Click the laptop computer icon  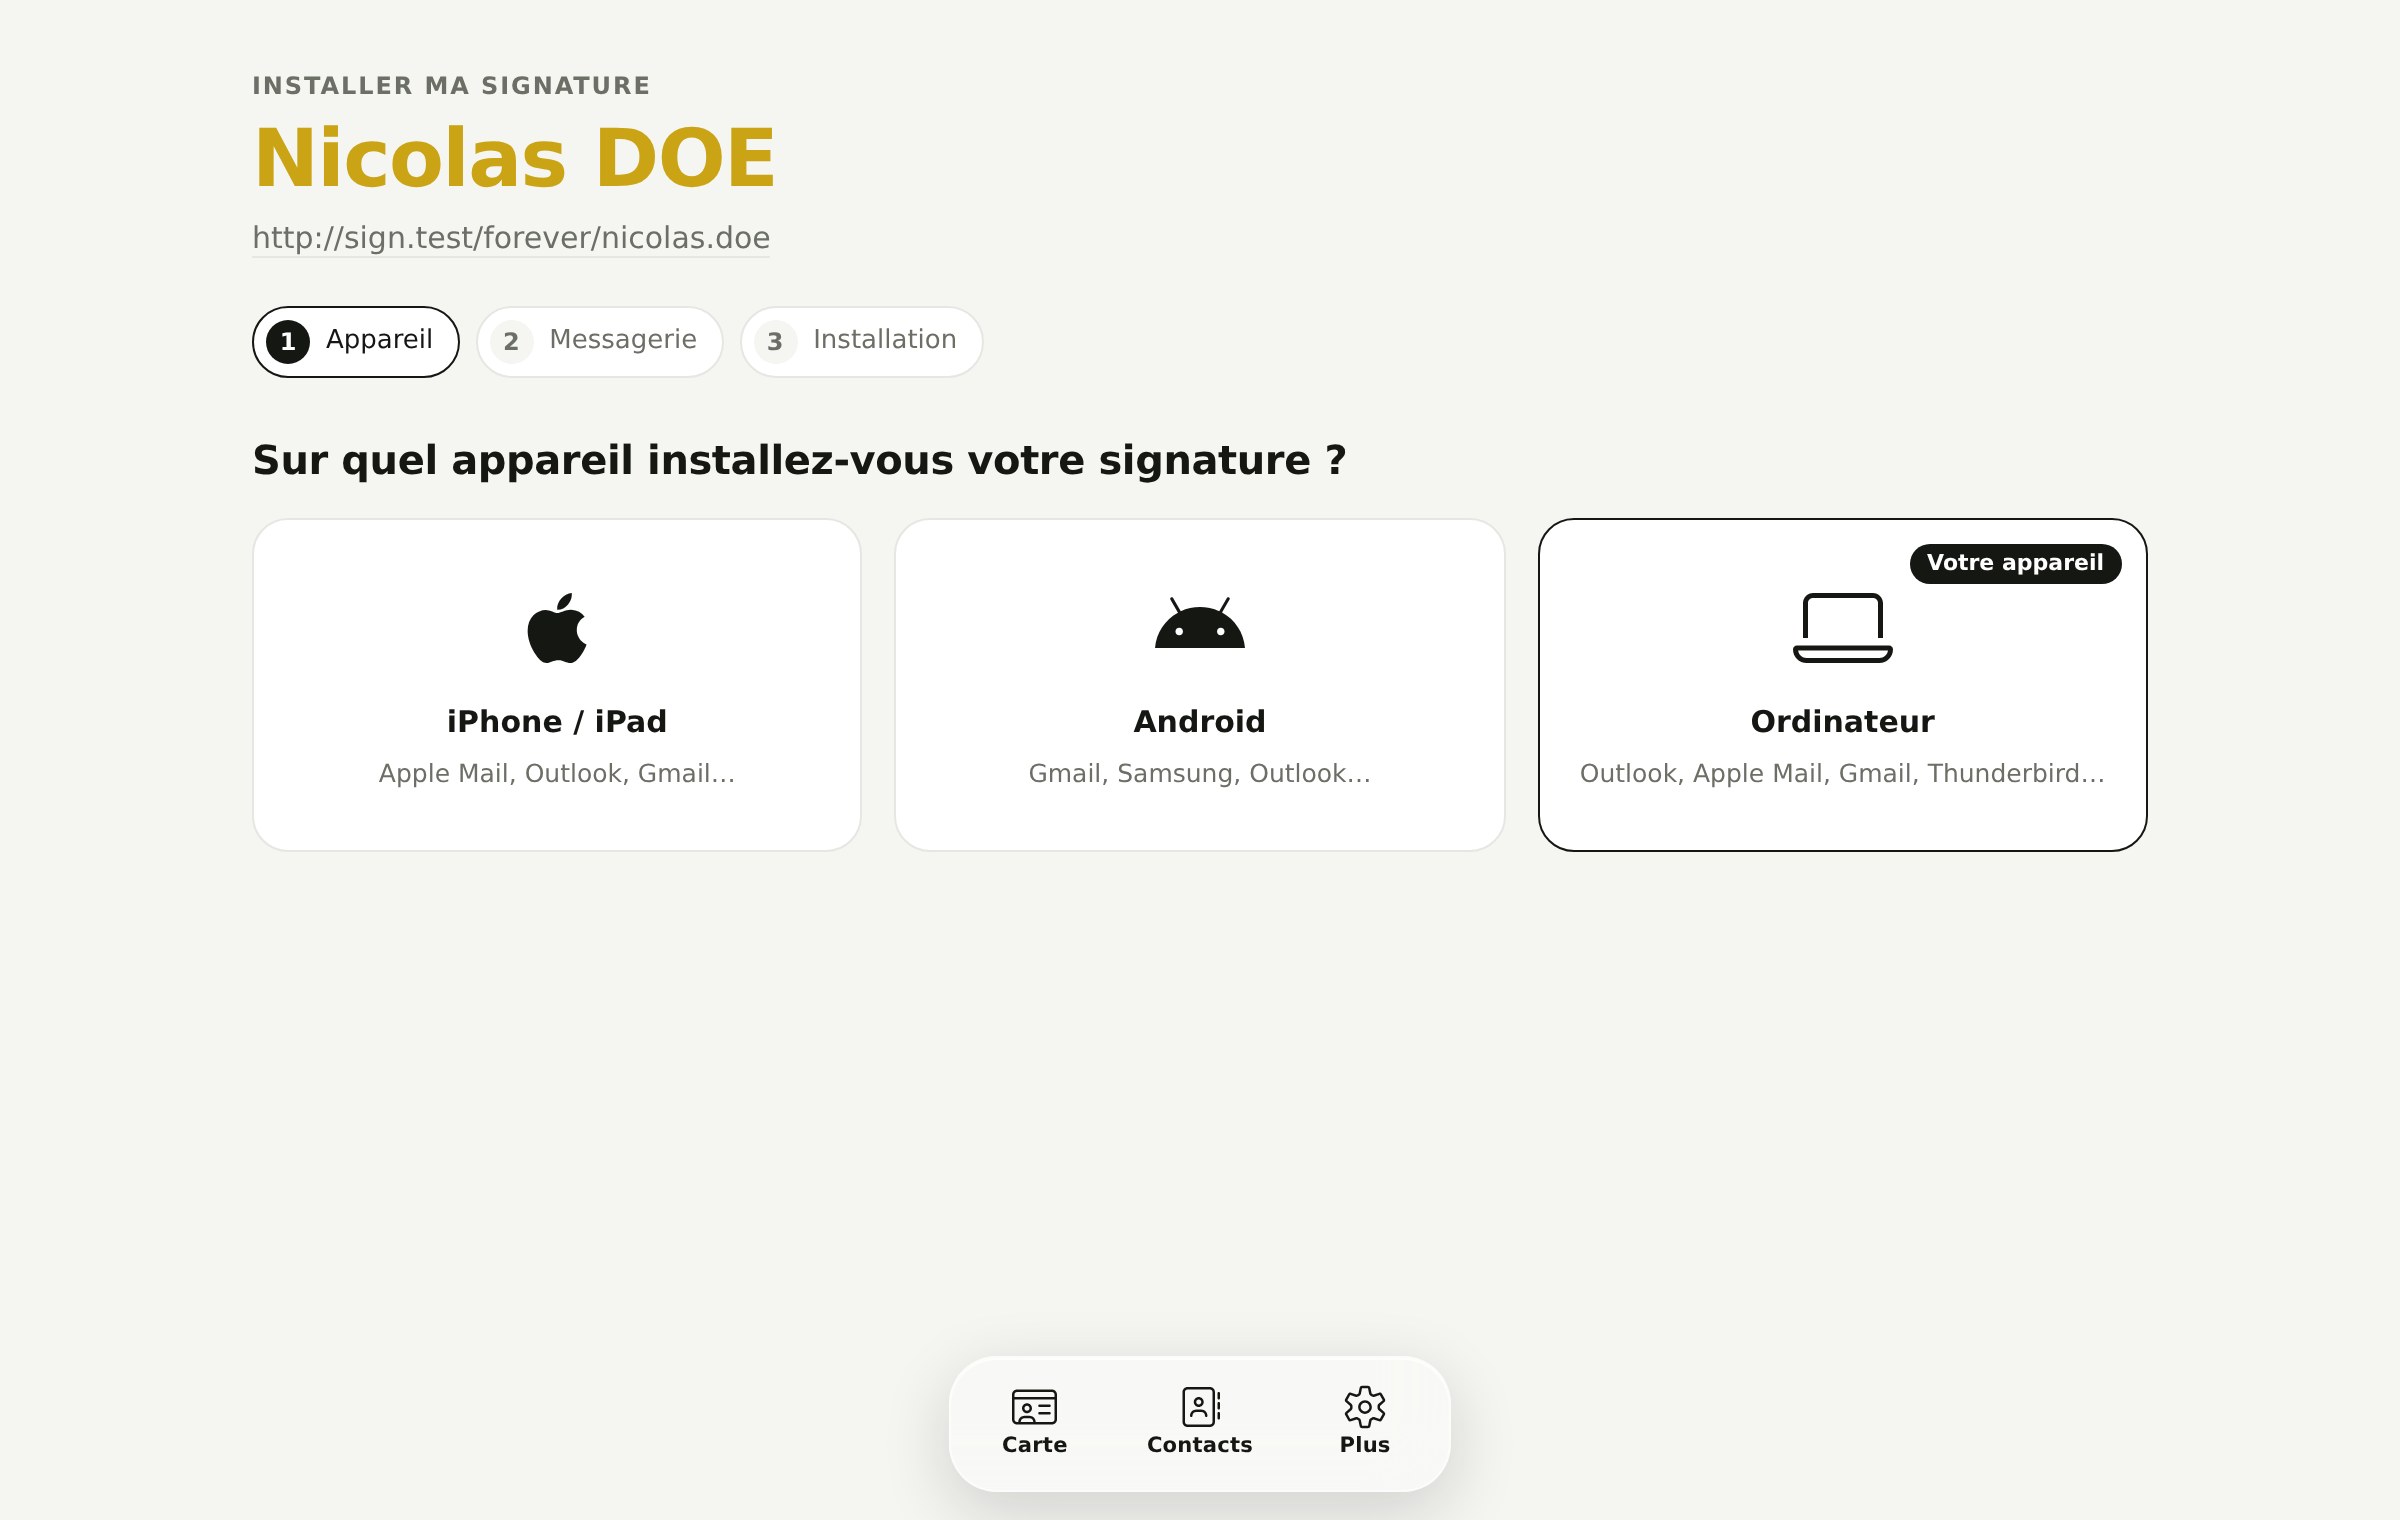1842,628
